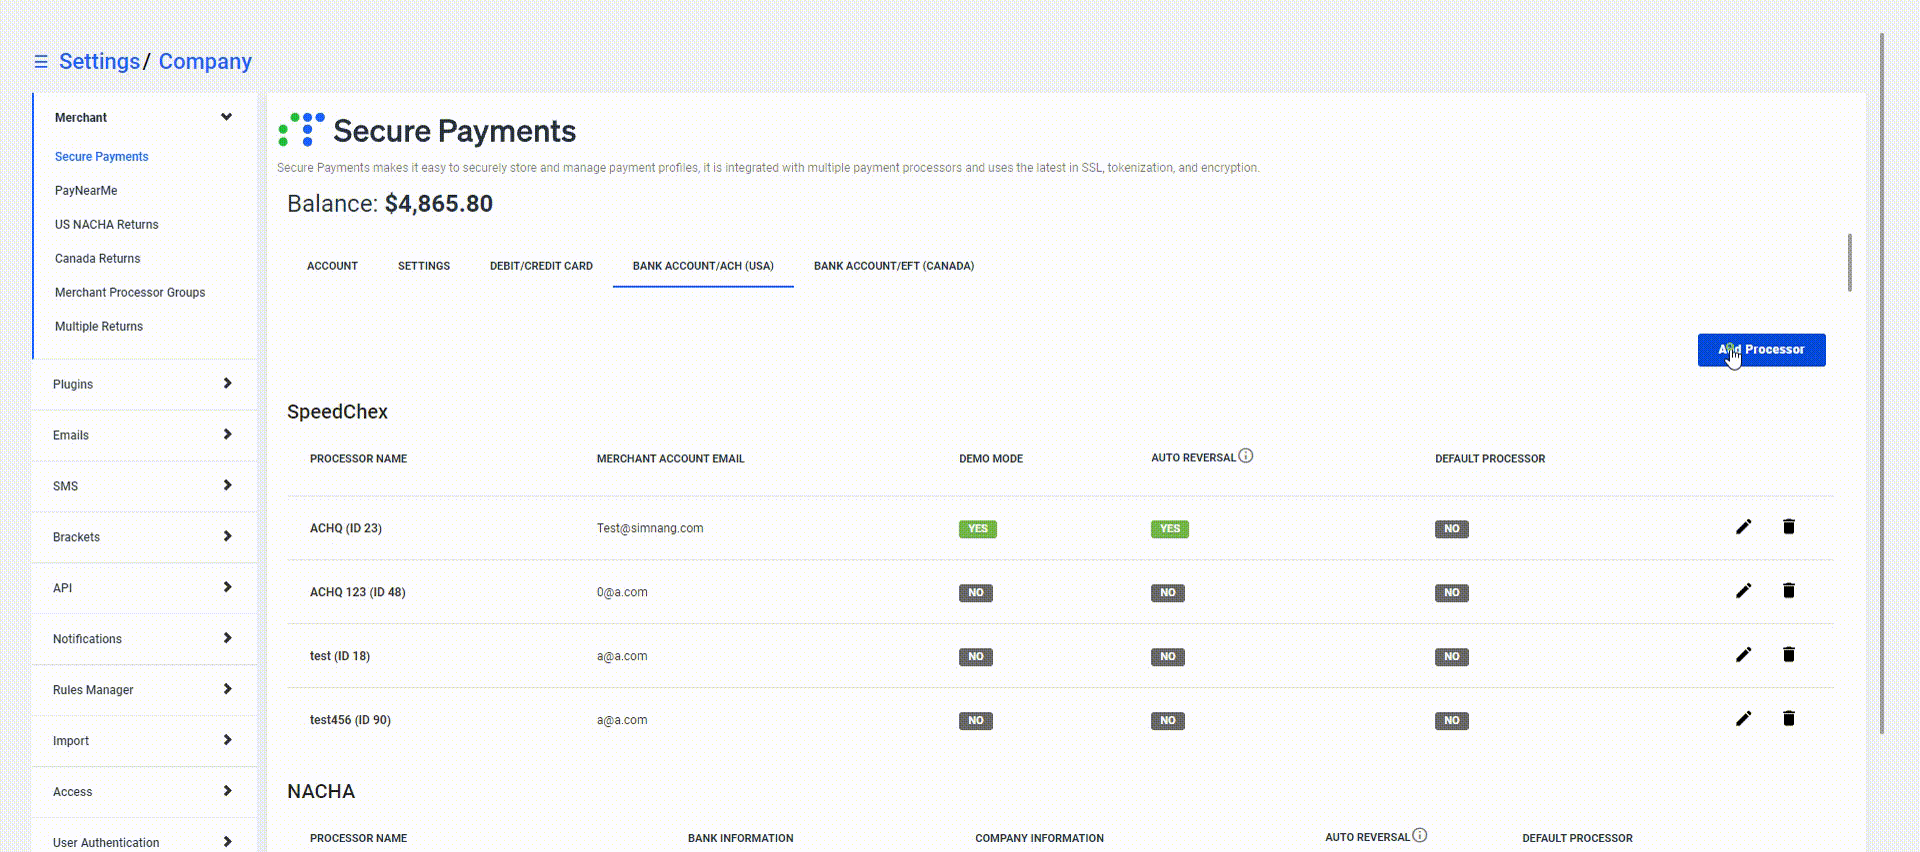Click Merchant Account Email column header

point(671,459)
